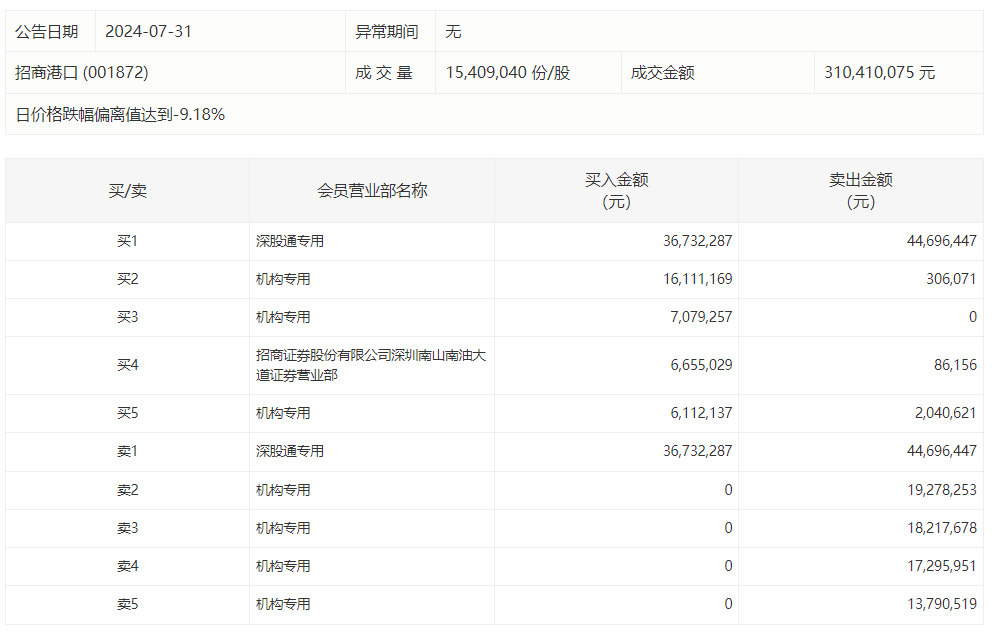Select buy amount 36,732,287 in 卖1 row

coord(697,452)
